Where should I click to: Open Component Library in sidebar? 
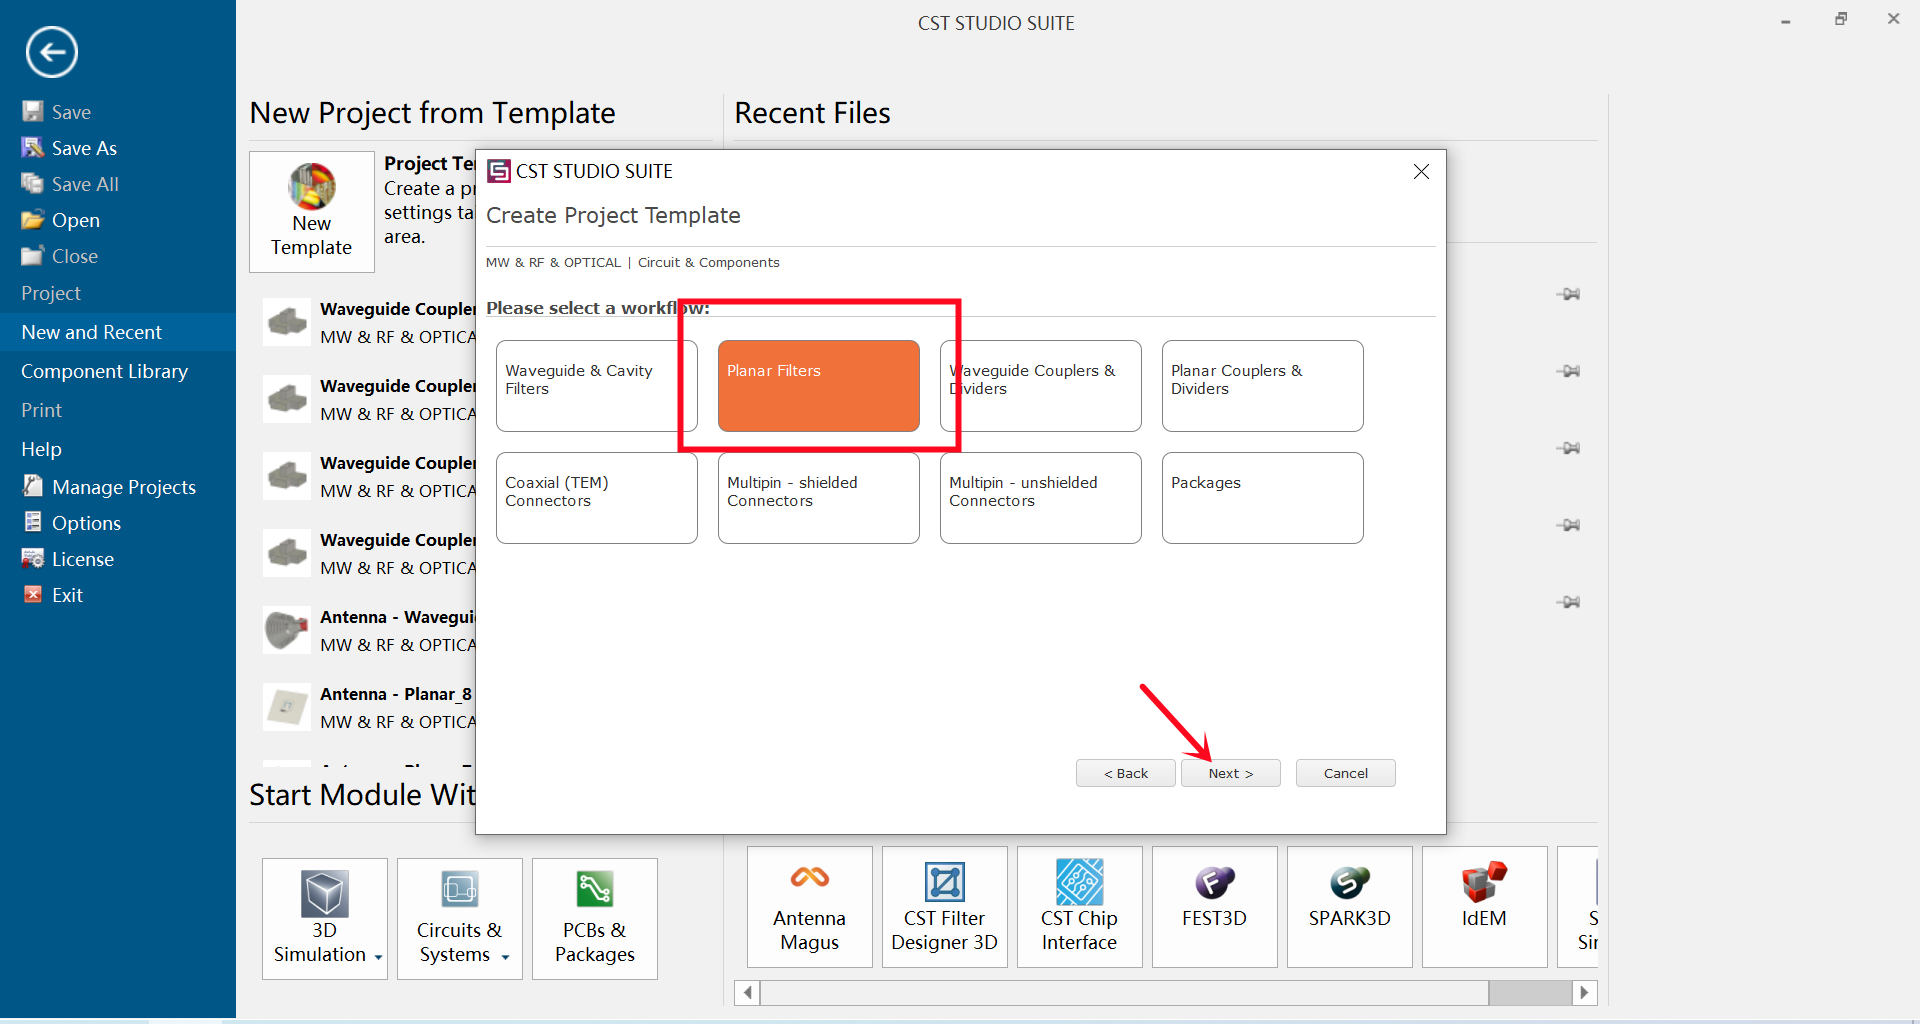coord(118,371)
